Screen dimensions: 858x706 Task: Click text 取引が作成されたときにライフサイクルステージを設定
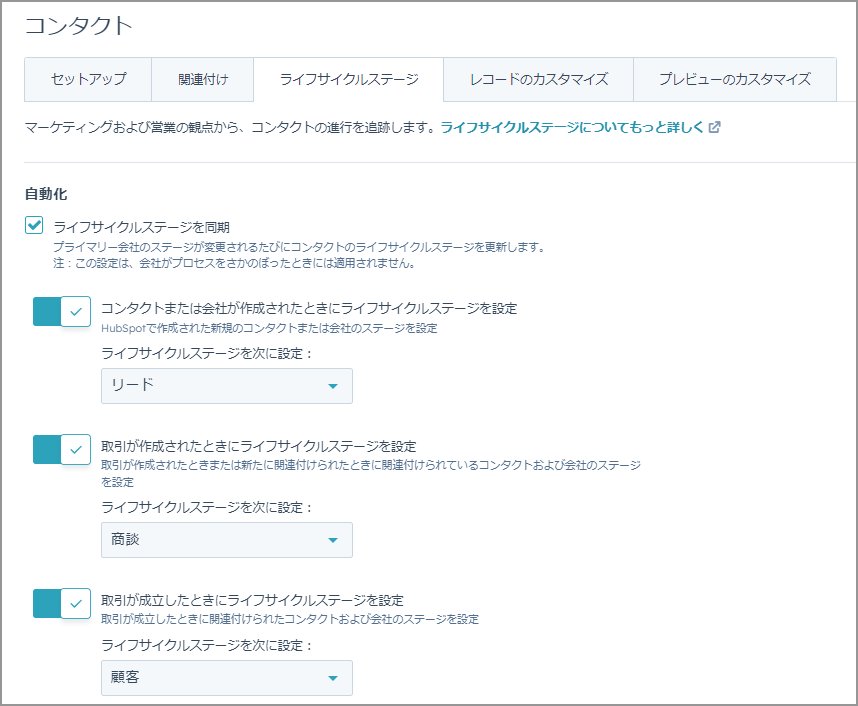(x=259, y=447)
